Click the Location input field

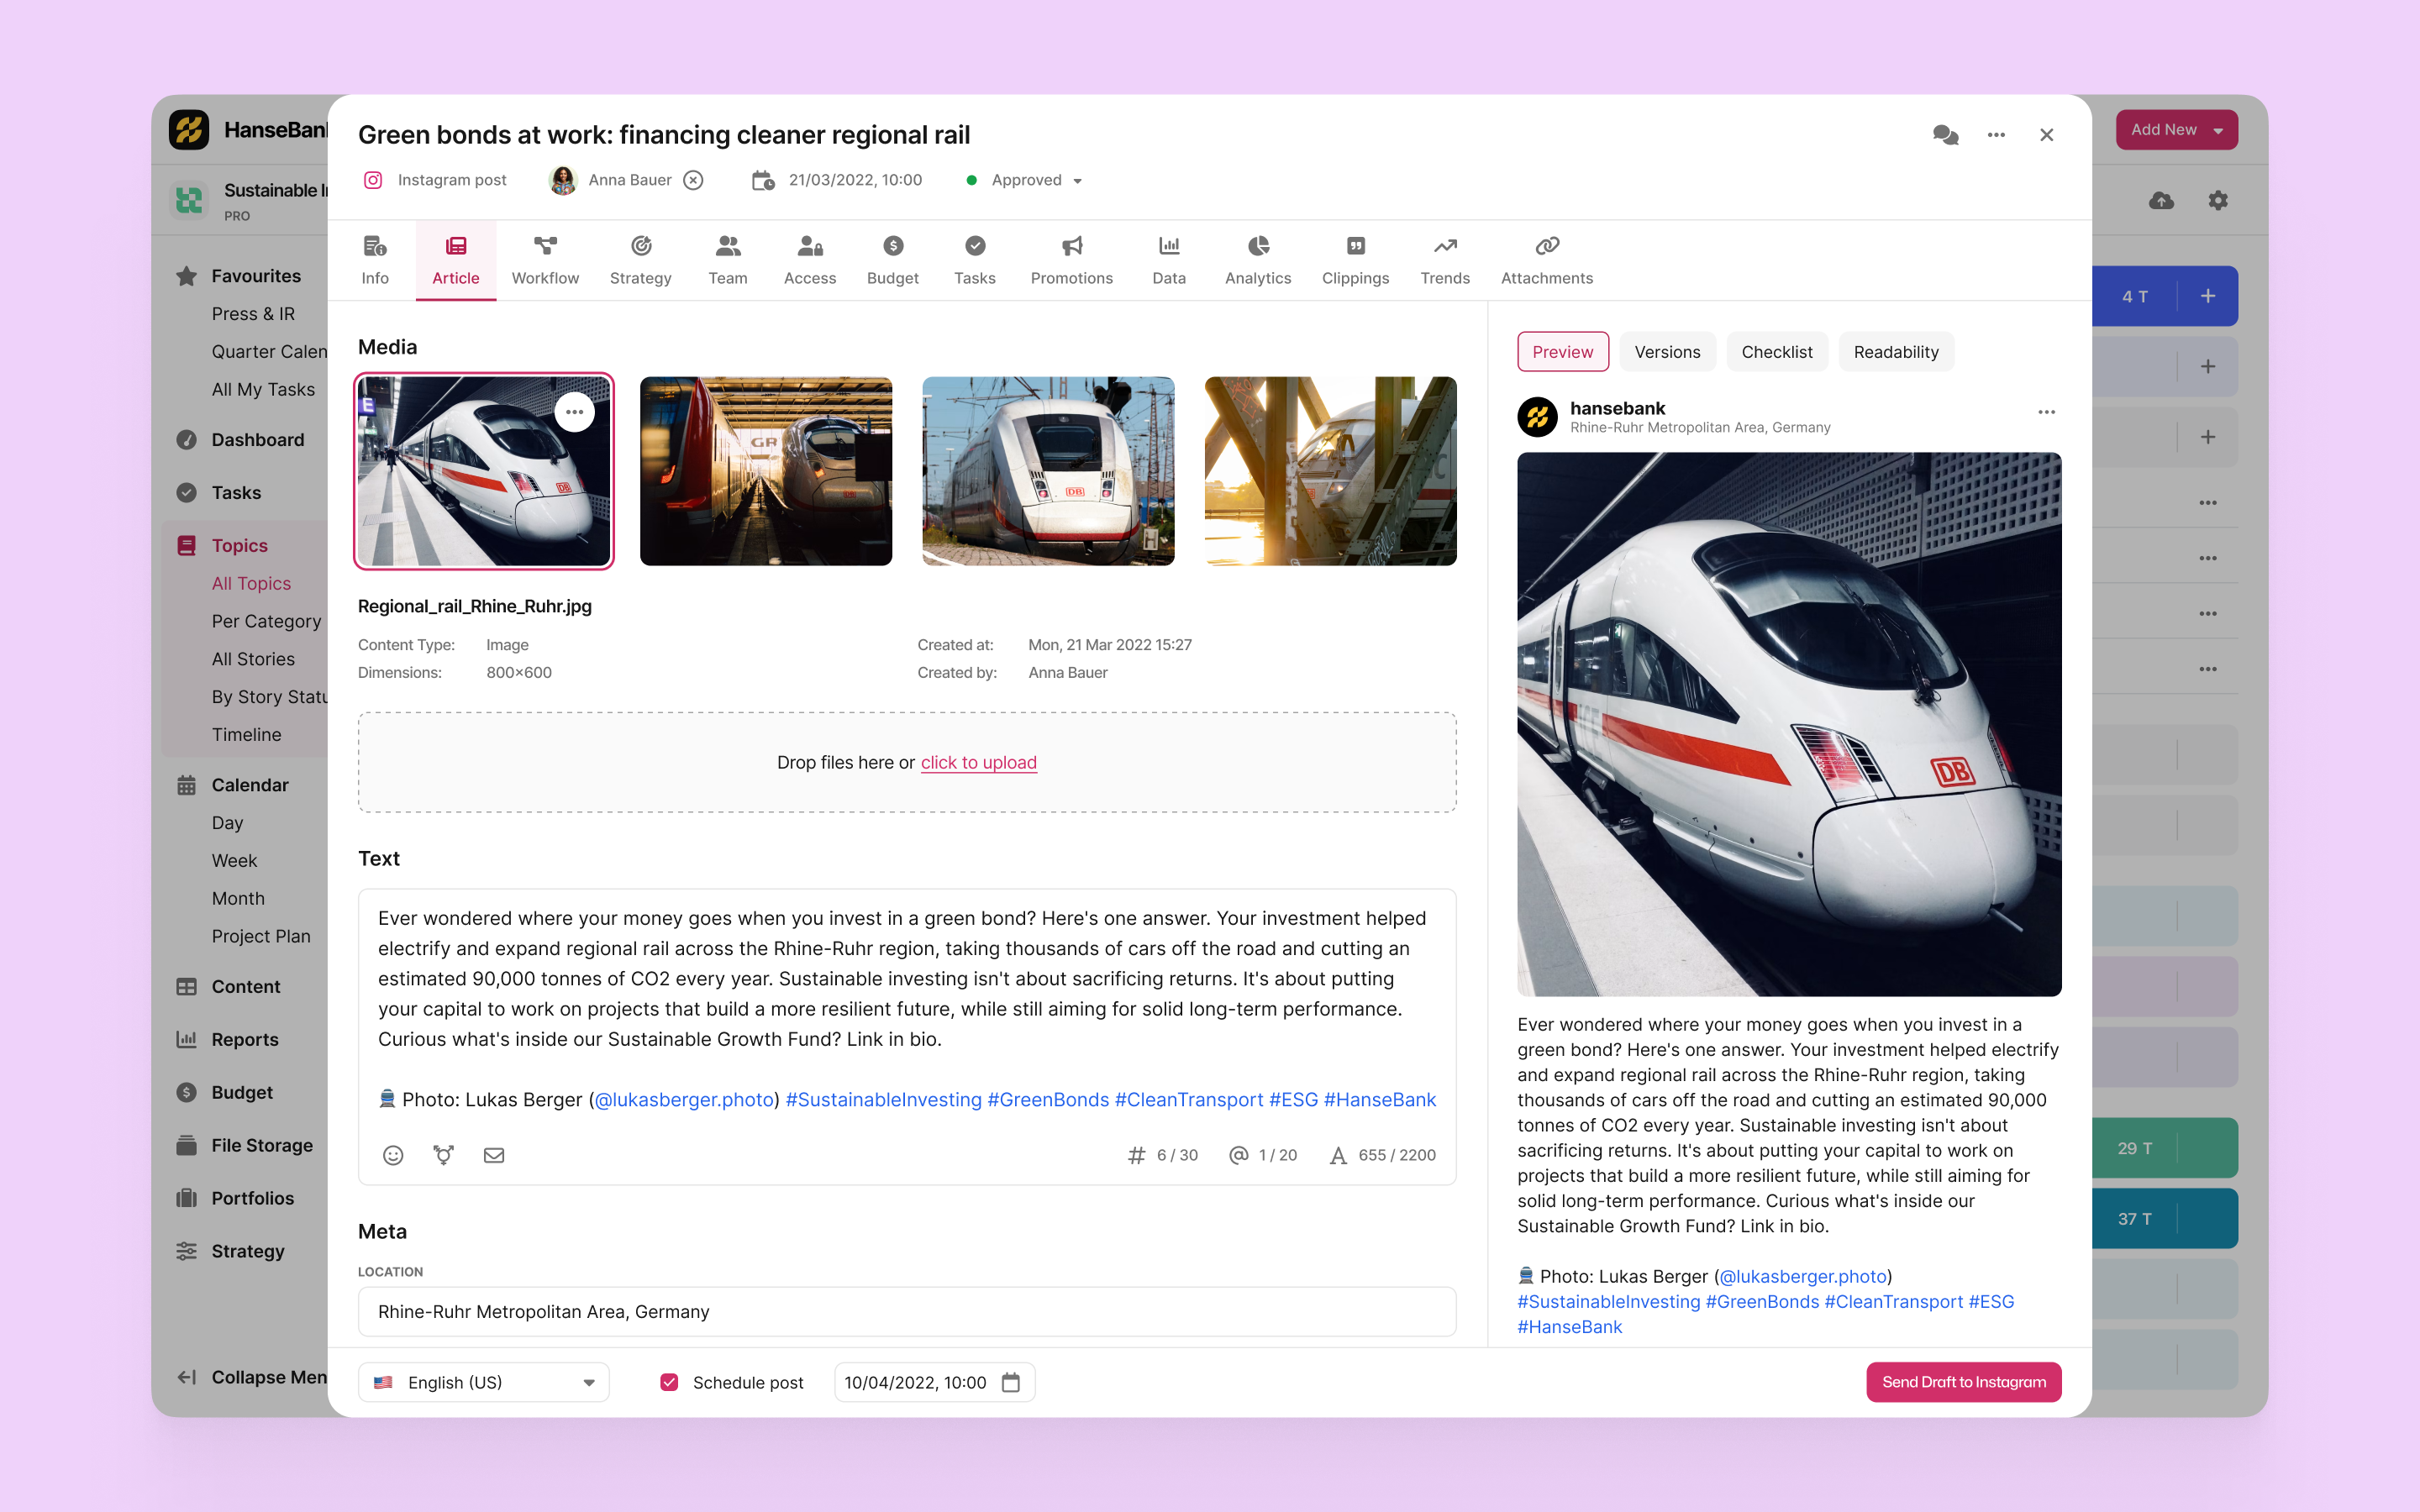coord(907,1311)
